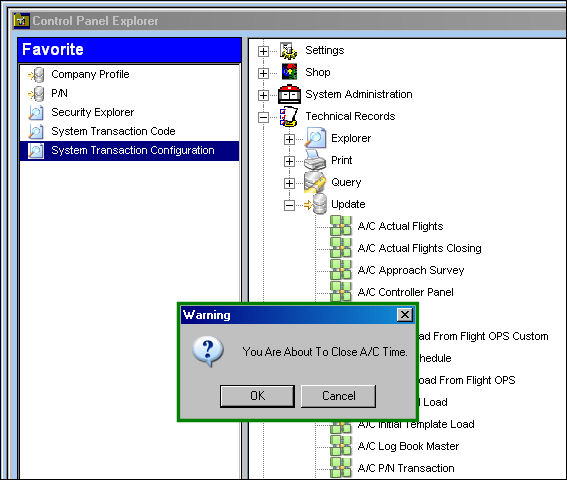Click the question mark icon in Warning dialog

(x=208, y=352)
